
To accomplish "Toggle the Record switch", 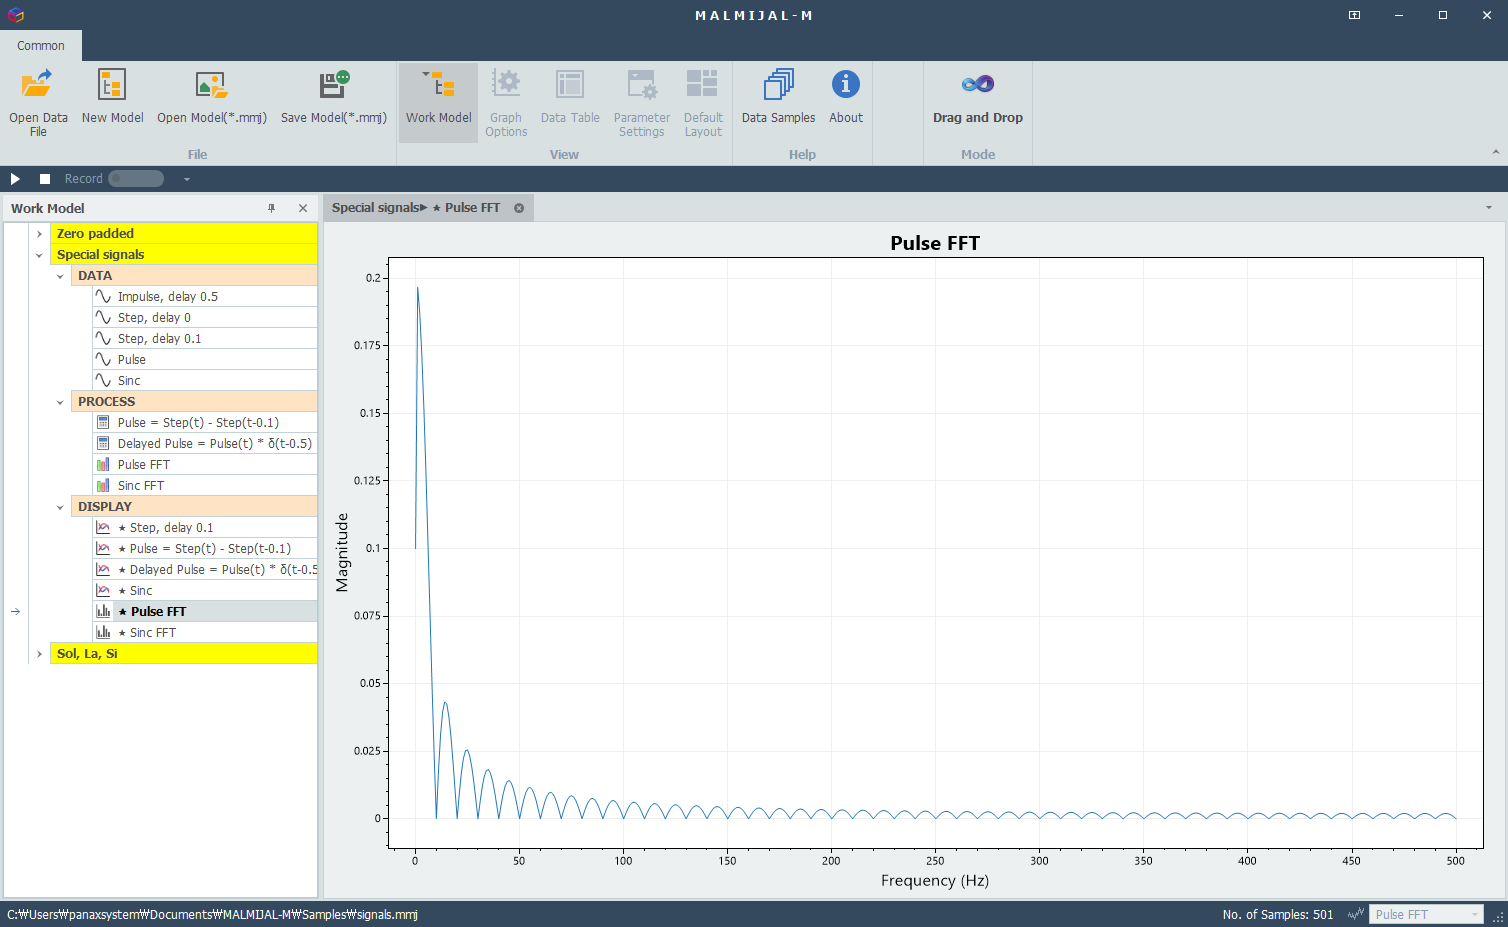I will coord(136,179).
